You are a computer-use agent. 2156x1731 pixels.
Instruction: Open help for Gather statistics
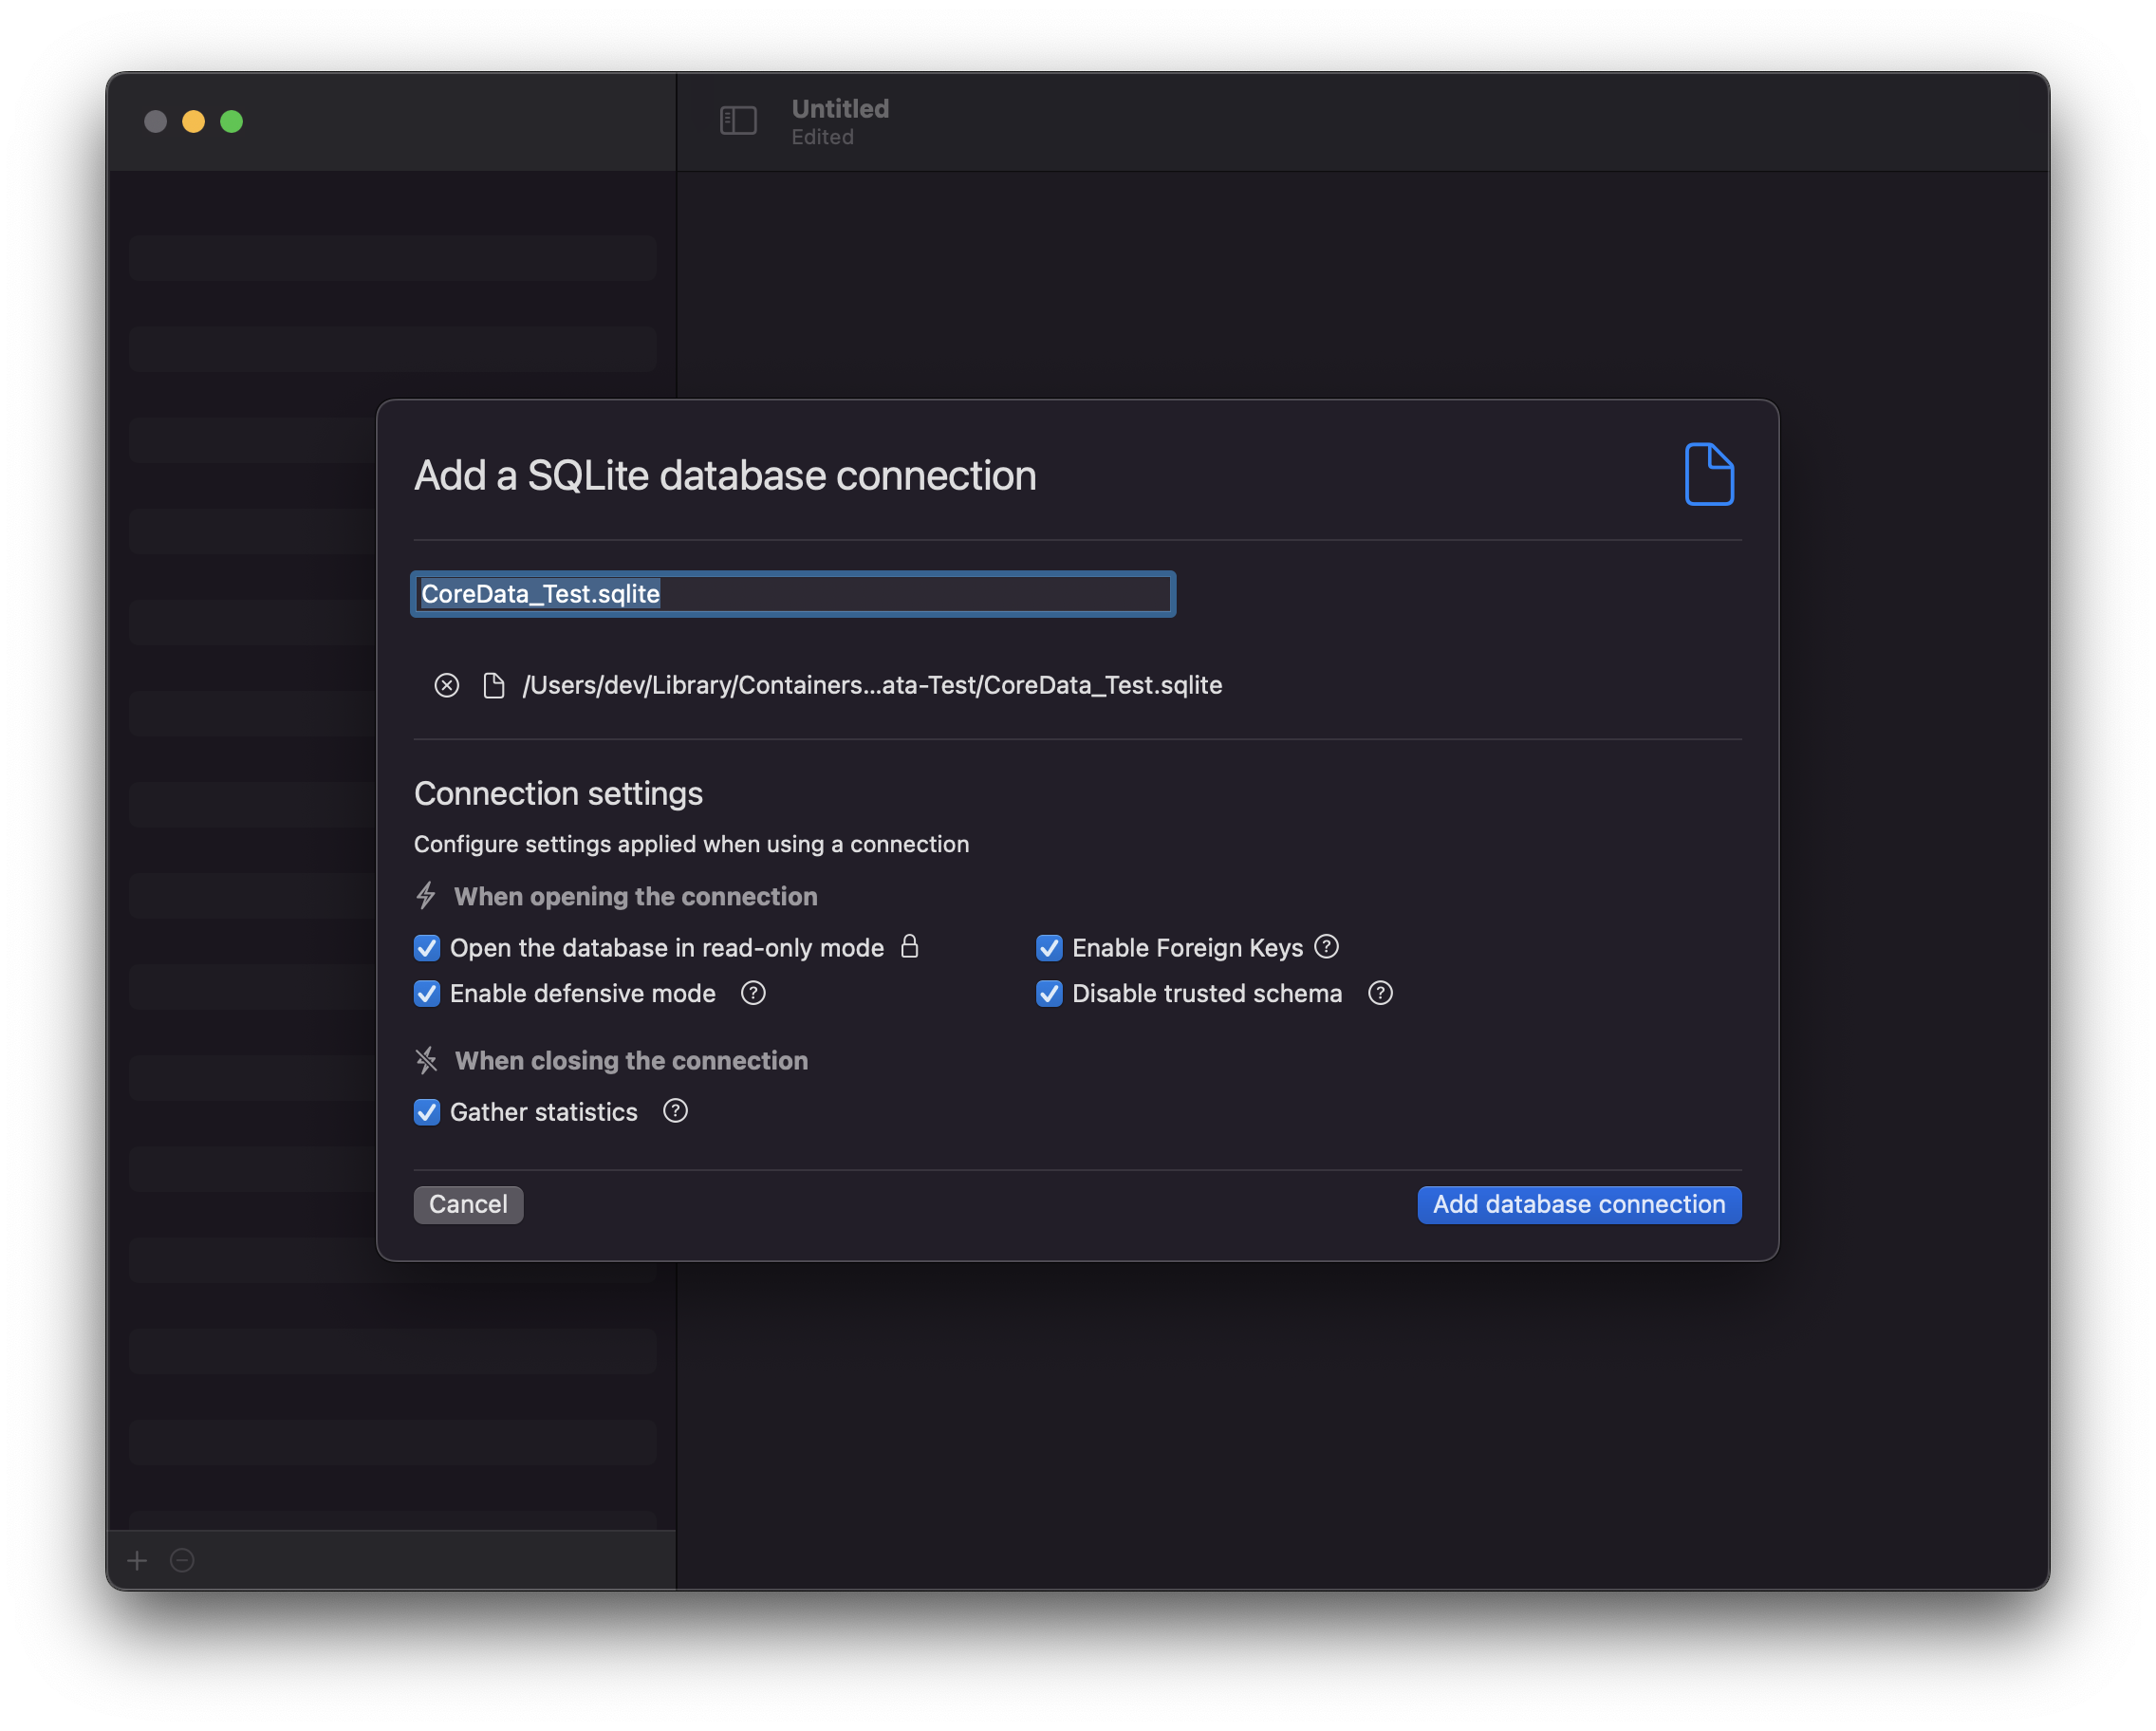pyautogui.click(x=675, y=1111)
